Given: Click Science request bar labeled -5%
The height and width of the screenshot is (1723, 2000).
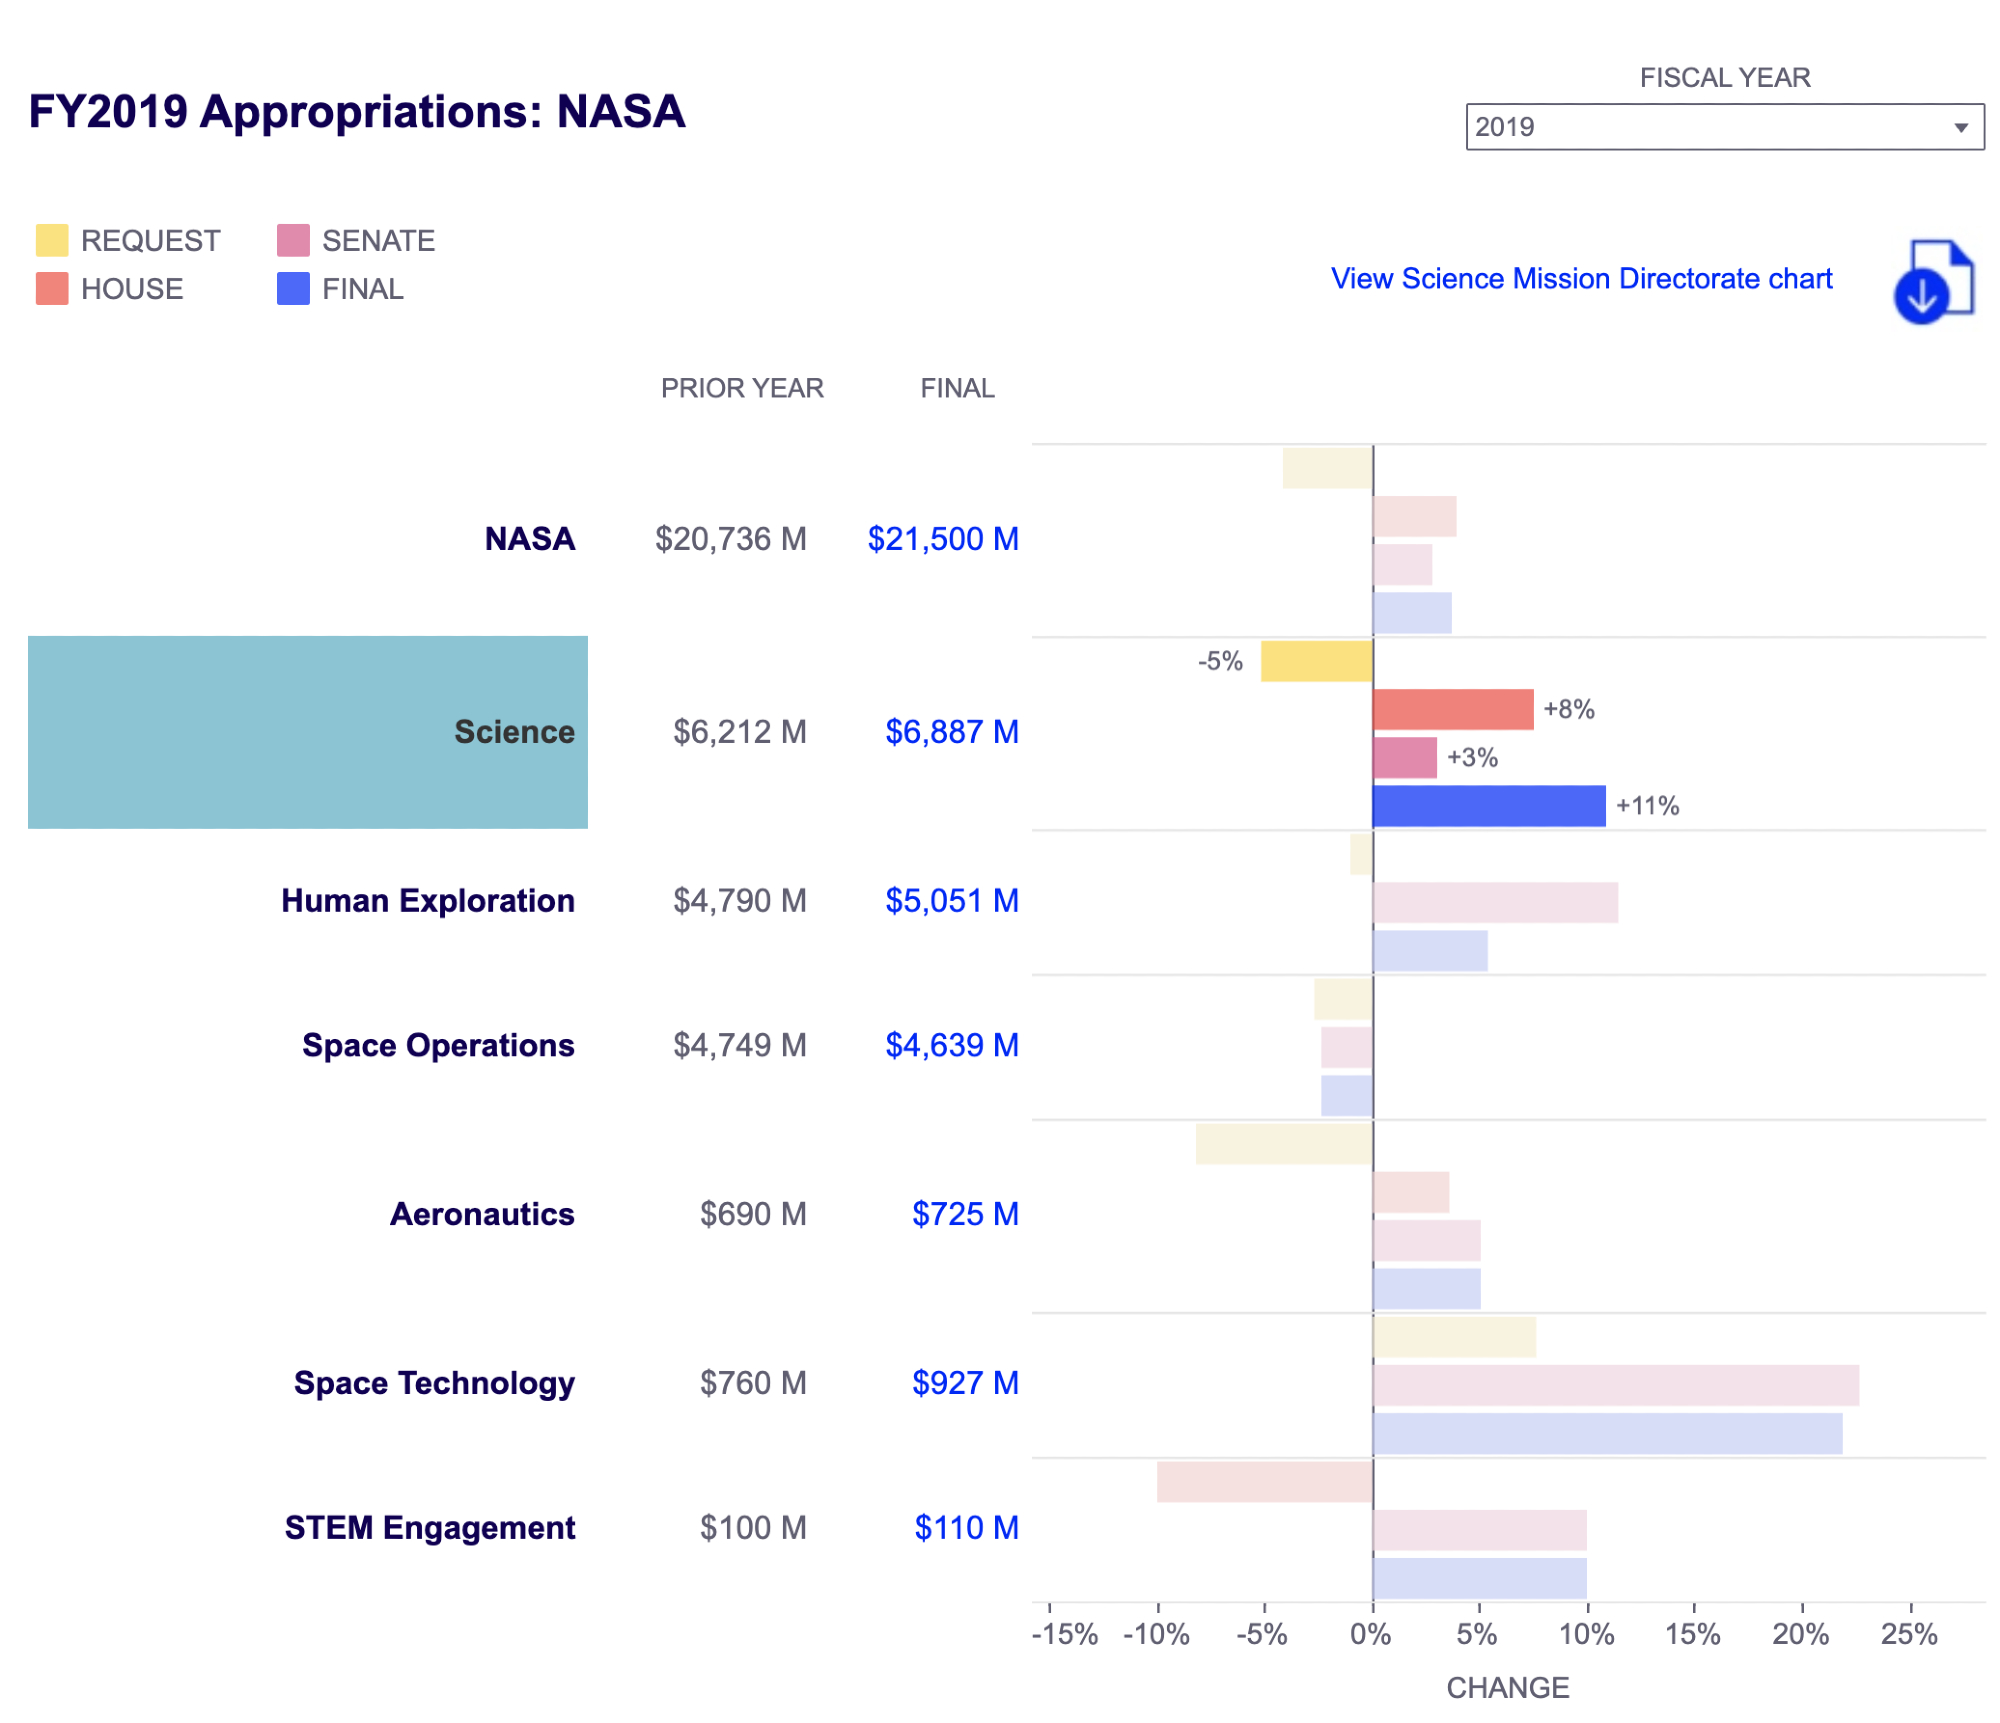Looking at the screenshot, I should pyautogui.click(x=1315, y=661).
